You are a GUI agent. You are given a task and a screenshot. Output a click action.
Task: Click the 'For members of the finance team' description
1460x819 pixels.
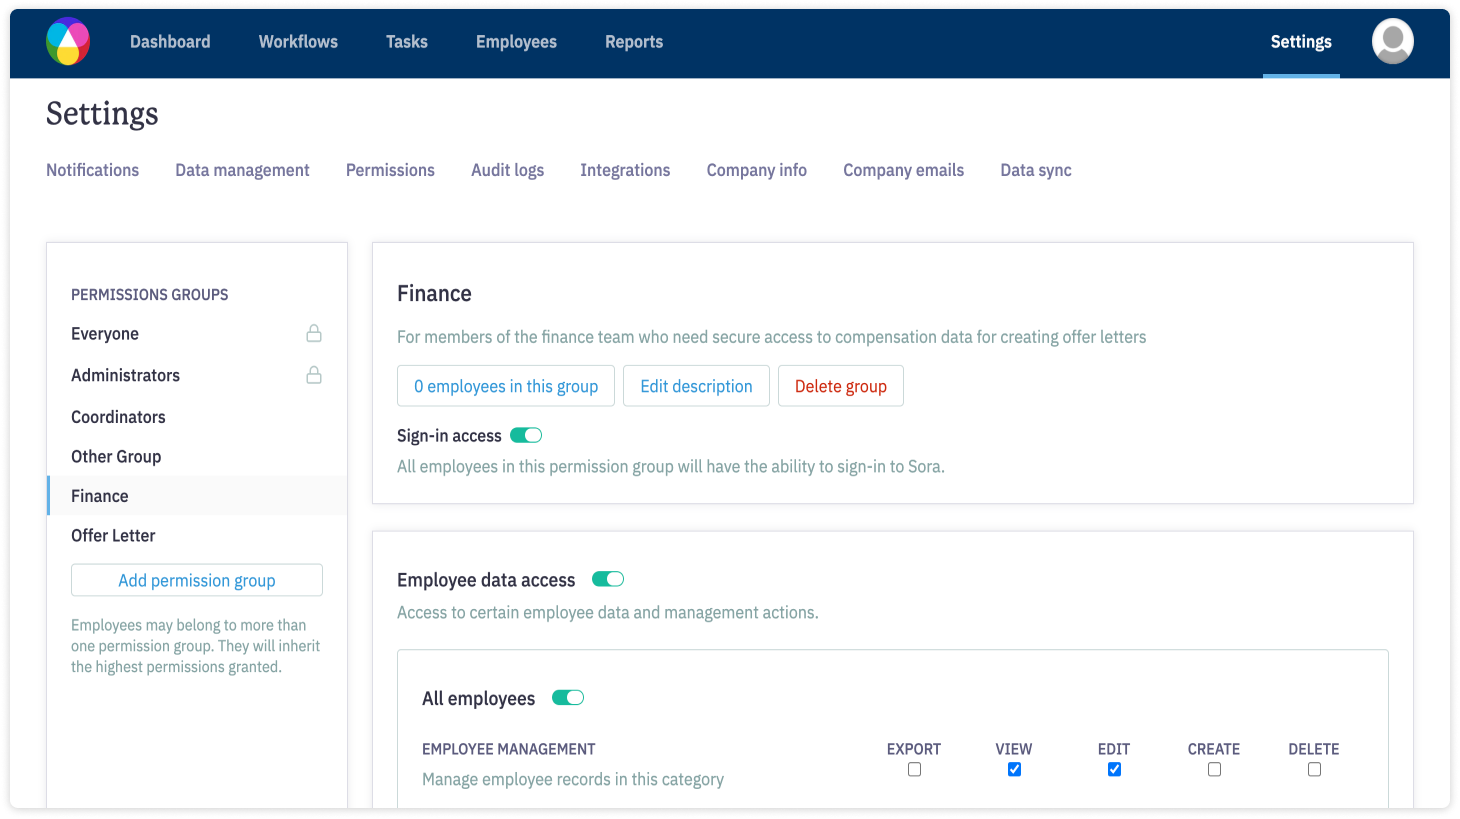click(x=772, y=337)
